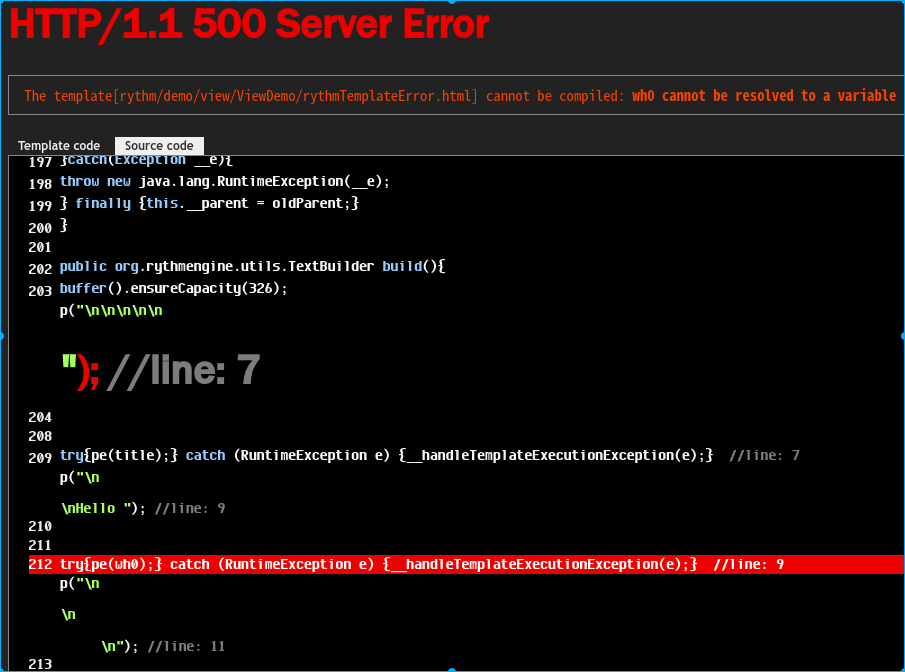The height and width of the screenshot is (672, 905).
Task: Select the TextBuilder build() declaration on line 202
Action: pyautogui.click(x=250, y=266)
